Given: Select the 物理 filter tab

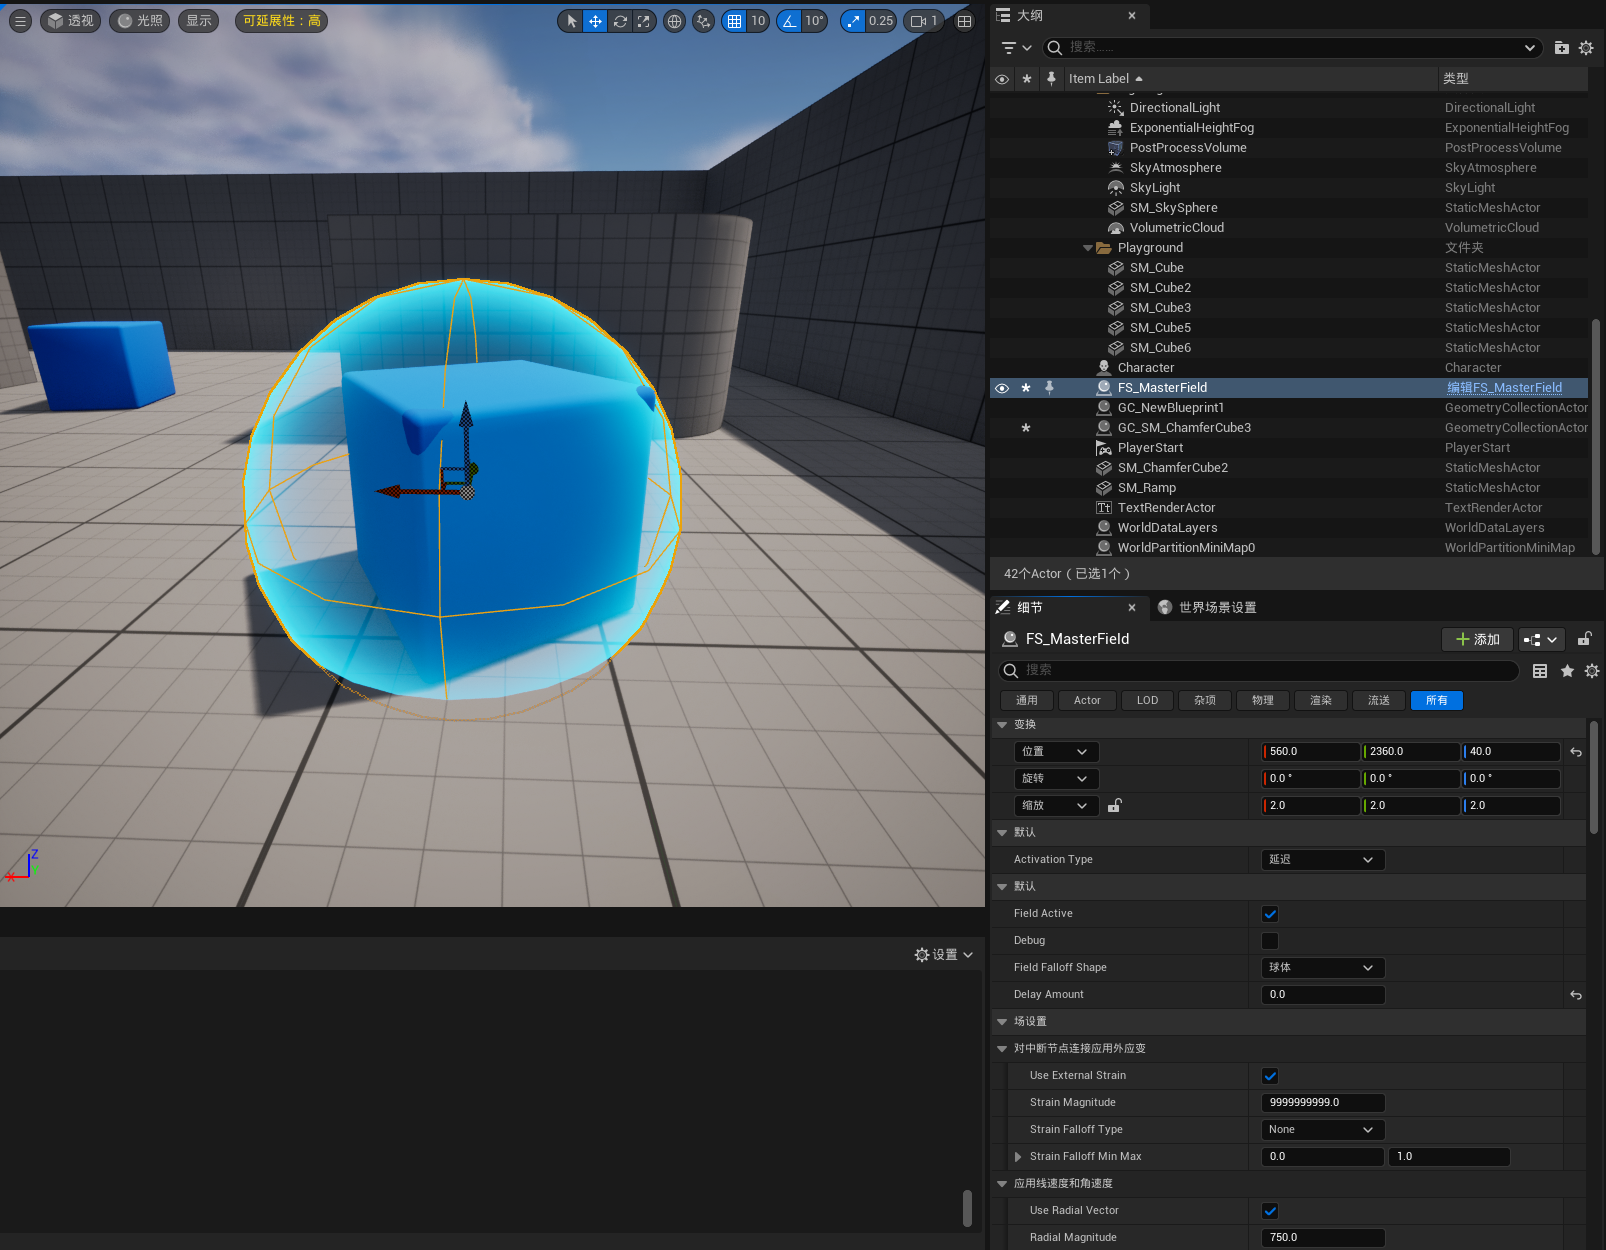Looking at the screenshot, I should click(1262, 701).
